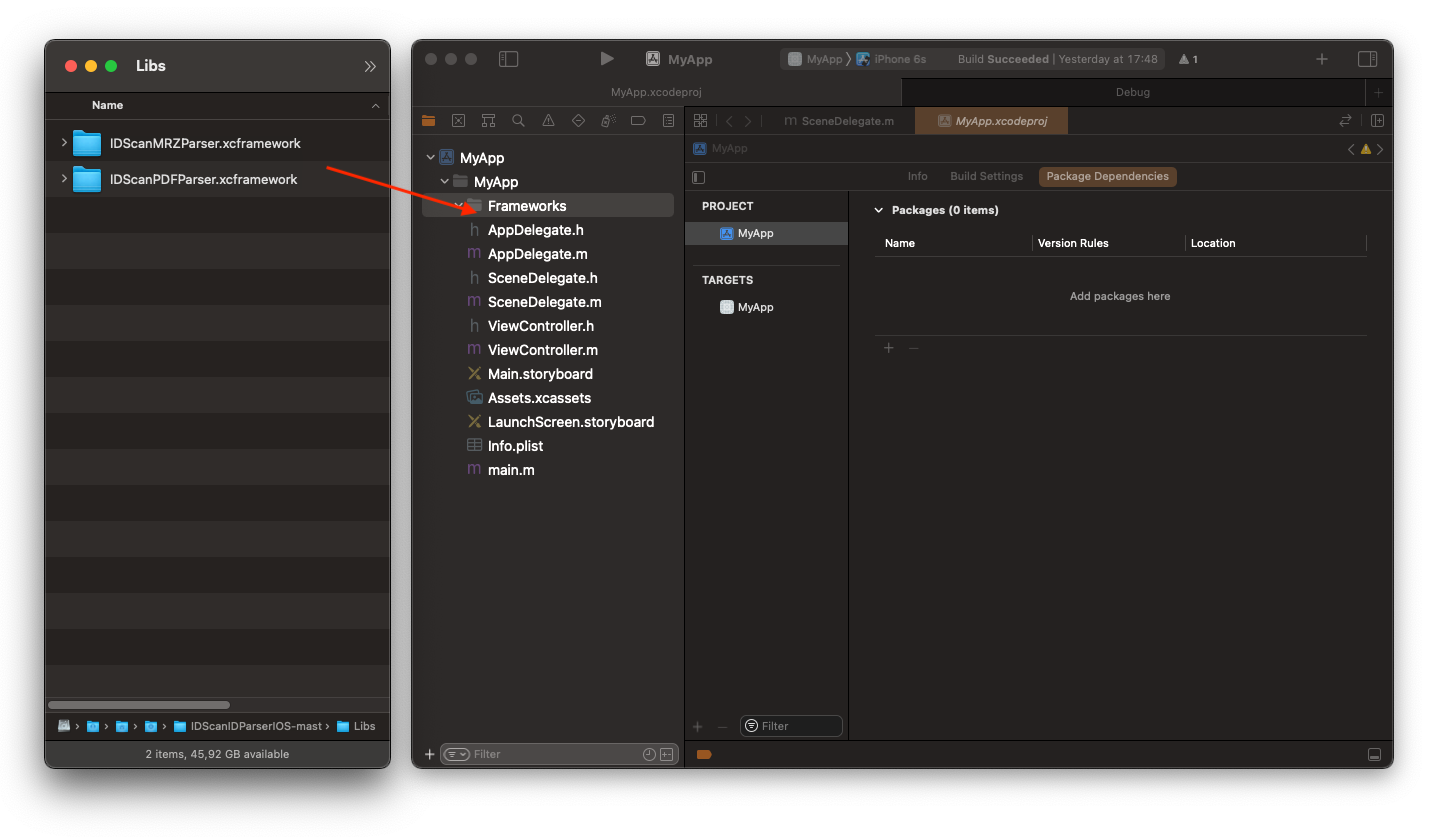1438x839 pixels.
Task: Toggle the Xcode navigator sidebar button
Action: coord(508,59)
